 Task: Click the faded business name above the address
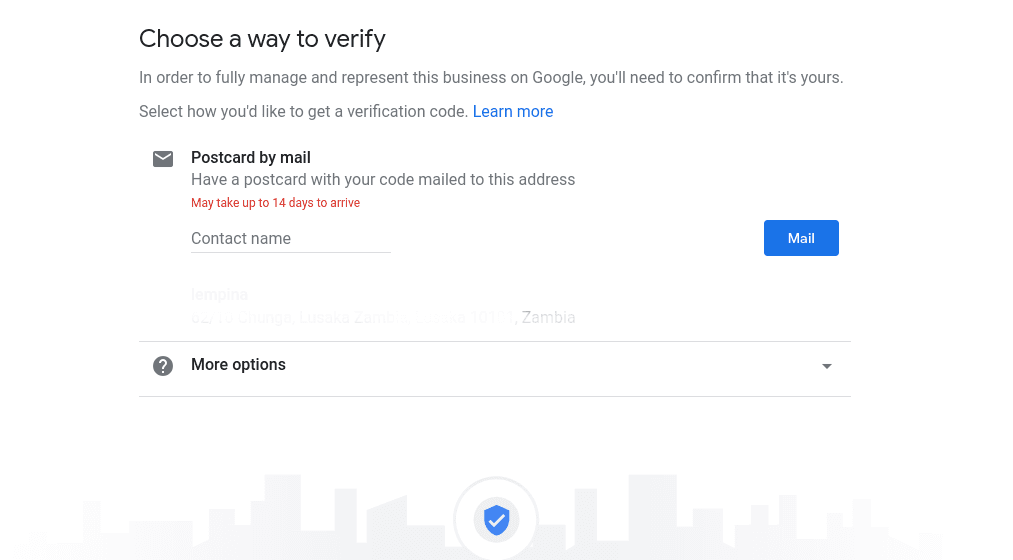[219, 295]
